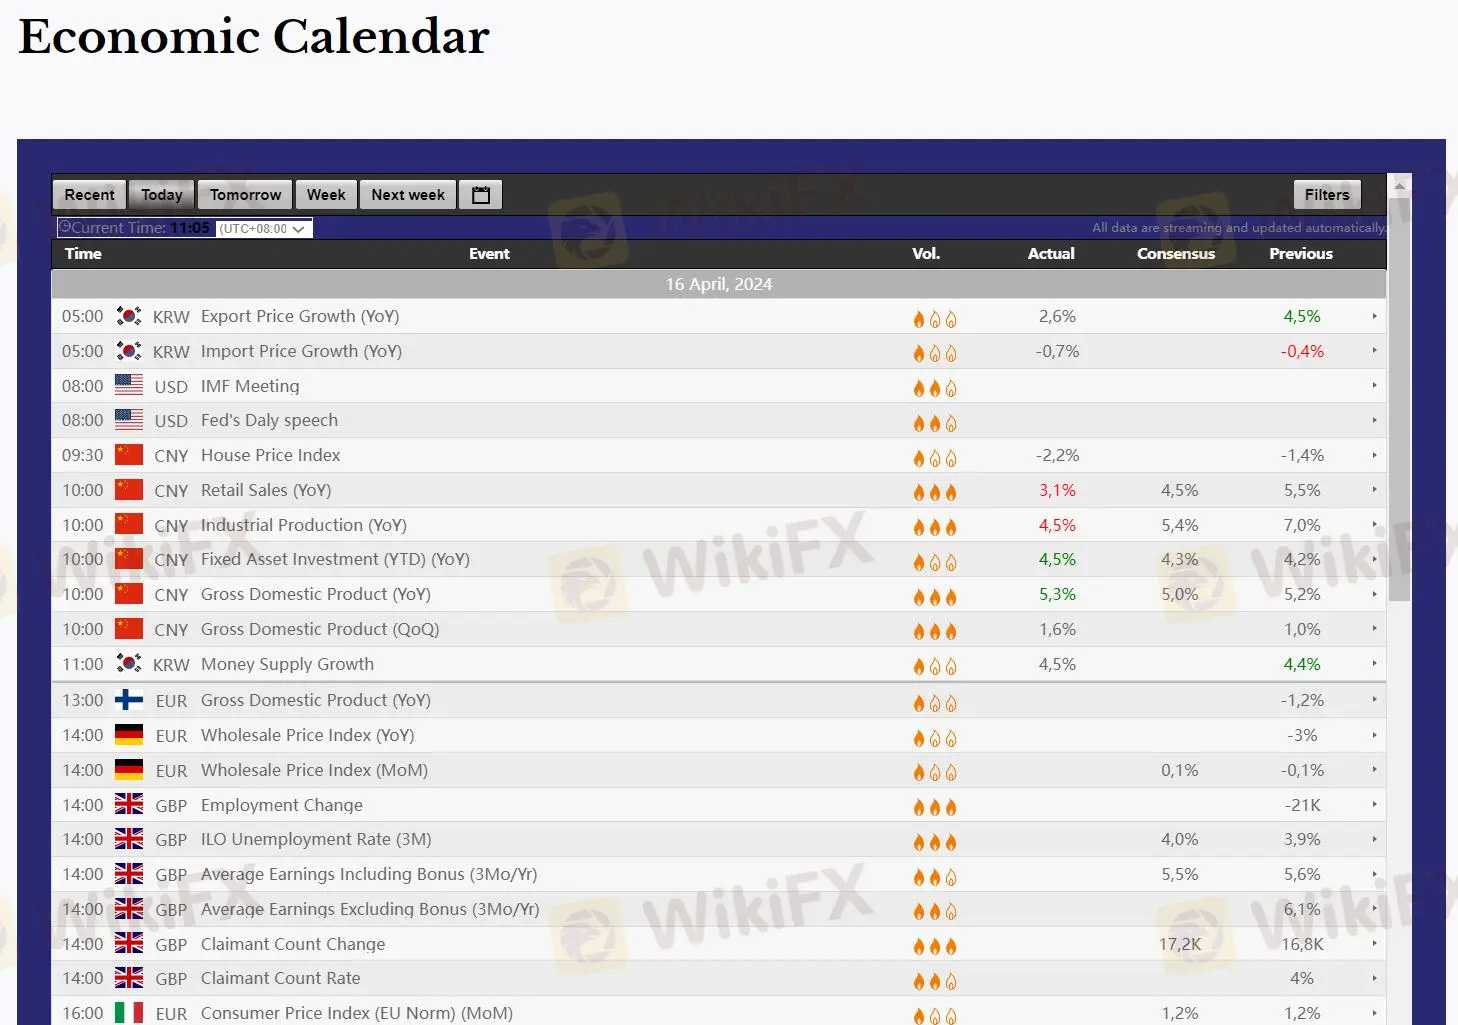Open the Filters button

point(1326,195)
